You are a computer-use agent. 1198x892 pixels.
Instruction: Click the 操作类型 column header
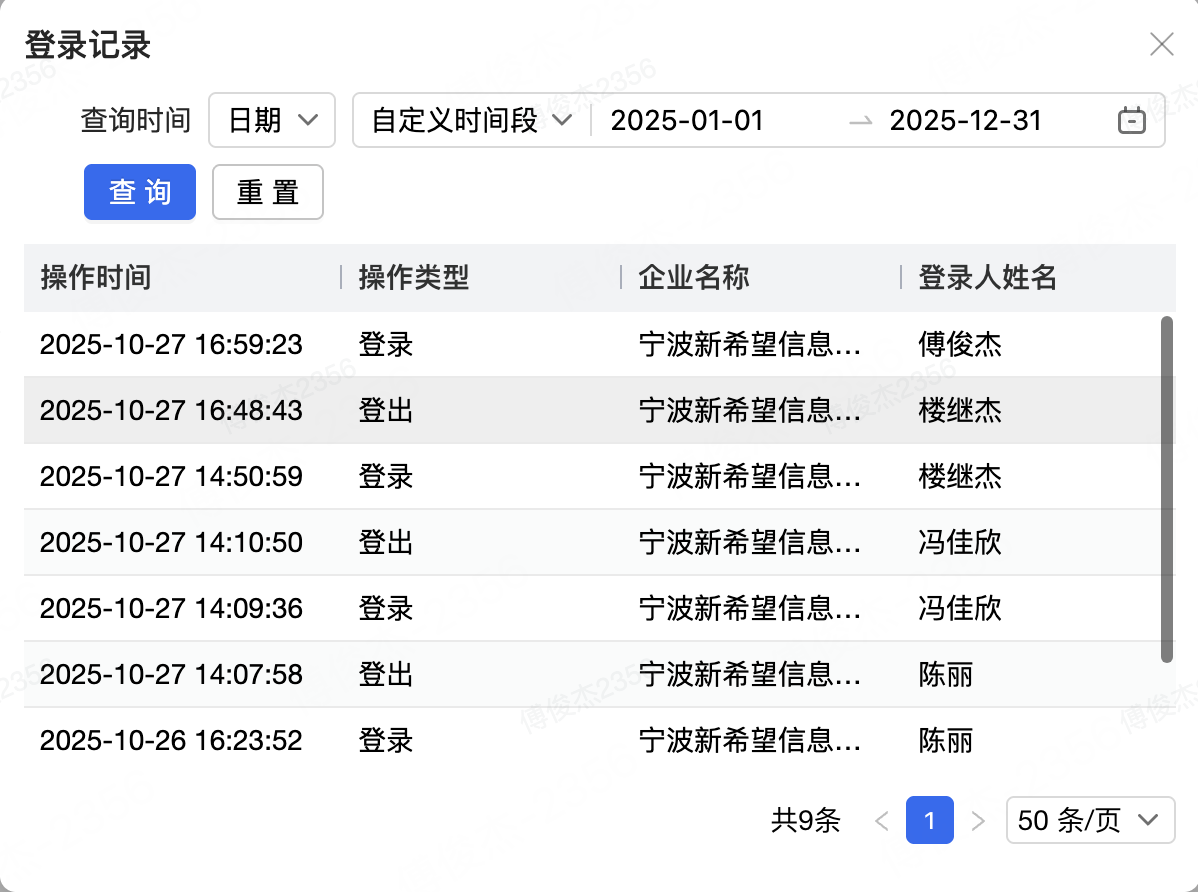pyautogui.click(x=414, y=277)
